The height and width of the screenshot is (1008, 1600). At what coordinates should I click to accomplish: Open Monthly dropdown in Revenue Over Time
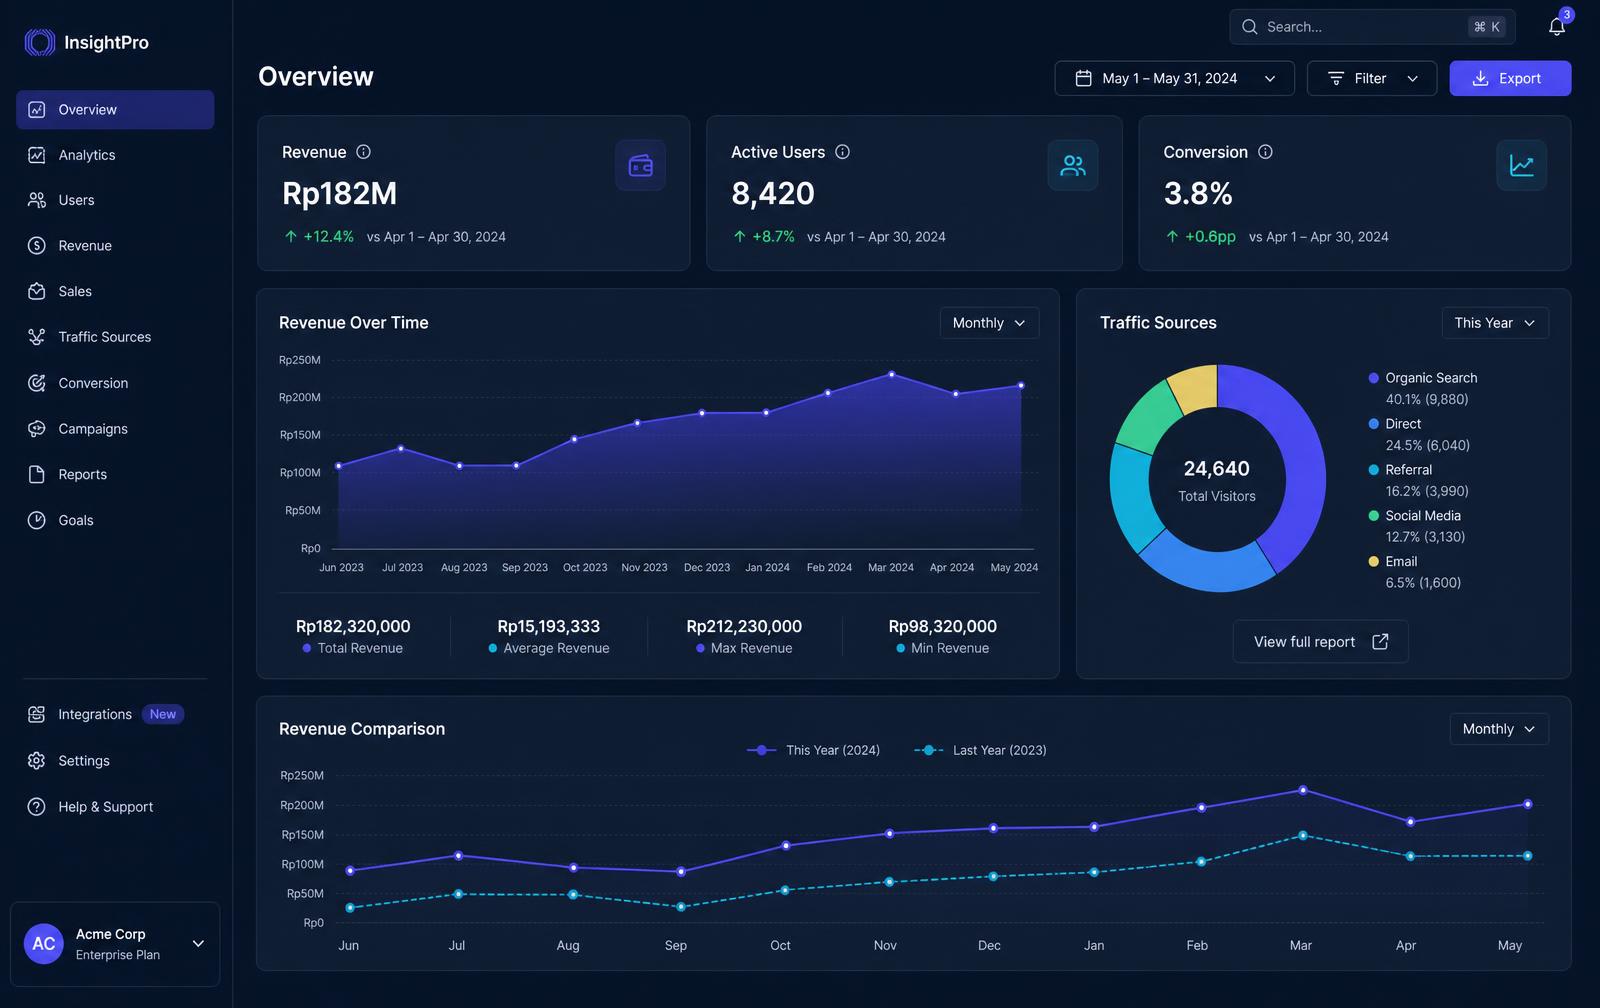pyautogui.click(x=989, y=323)
